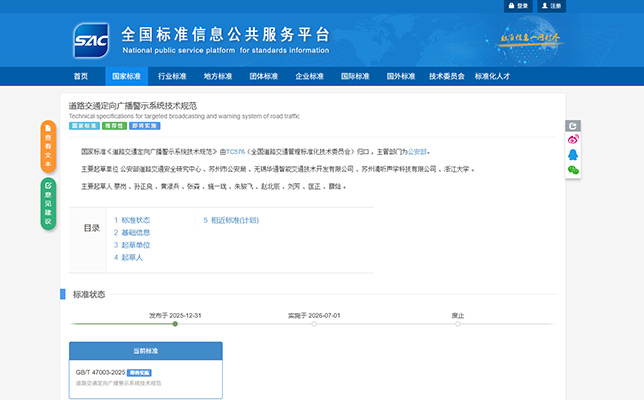Open the GB/T 47003-2025 current standard card
Screen dimensions: 644x400
145,377
